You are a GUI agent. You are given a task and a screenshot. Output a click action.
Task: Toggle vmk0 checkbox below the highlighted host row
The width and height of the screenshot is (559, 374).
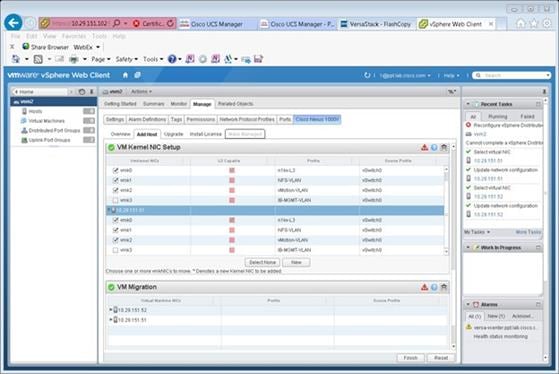coord(116,220)
